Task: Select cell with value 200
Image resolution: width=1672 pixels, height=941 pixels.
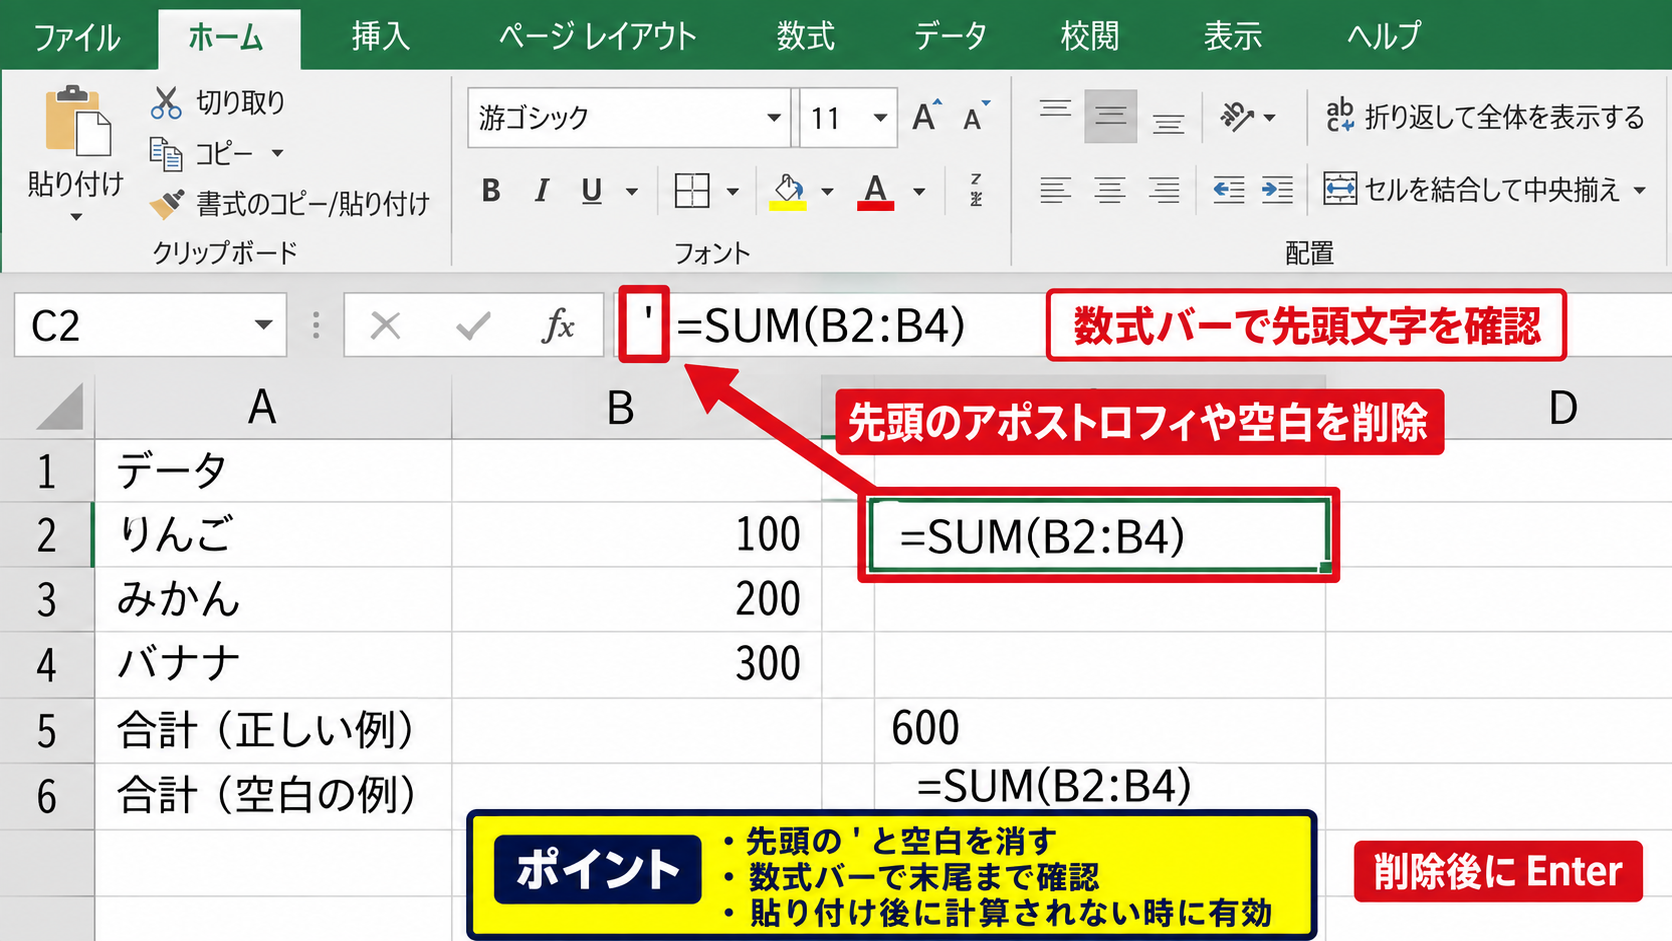Action: coord(636,599)
